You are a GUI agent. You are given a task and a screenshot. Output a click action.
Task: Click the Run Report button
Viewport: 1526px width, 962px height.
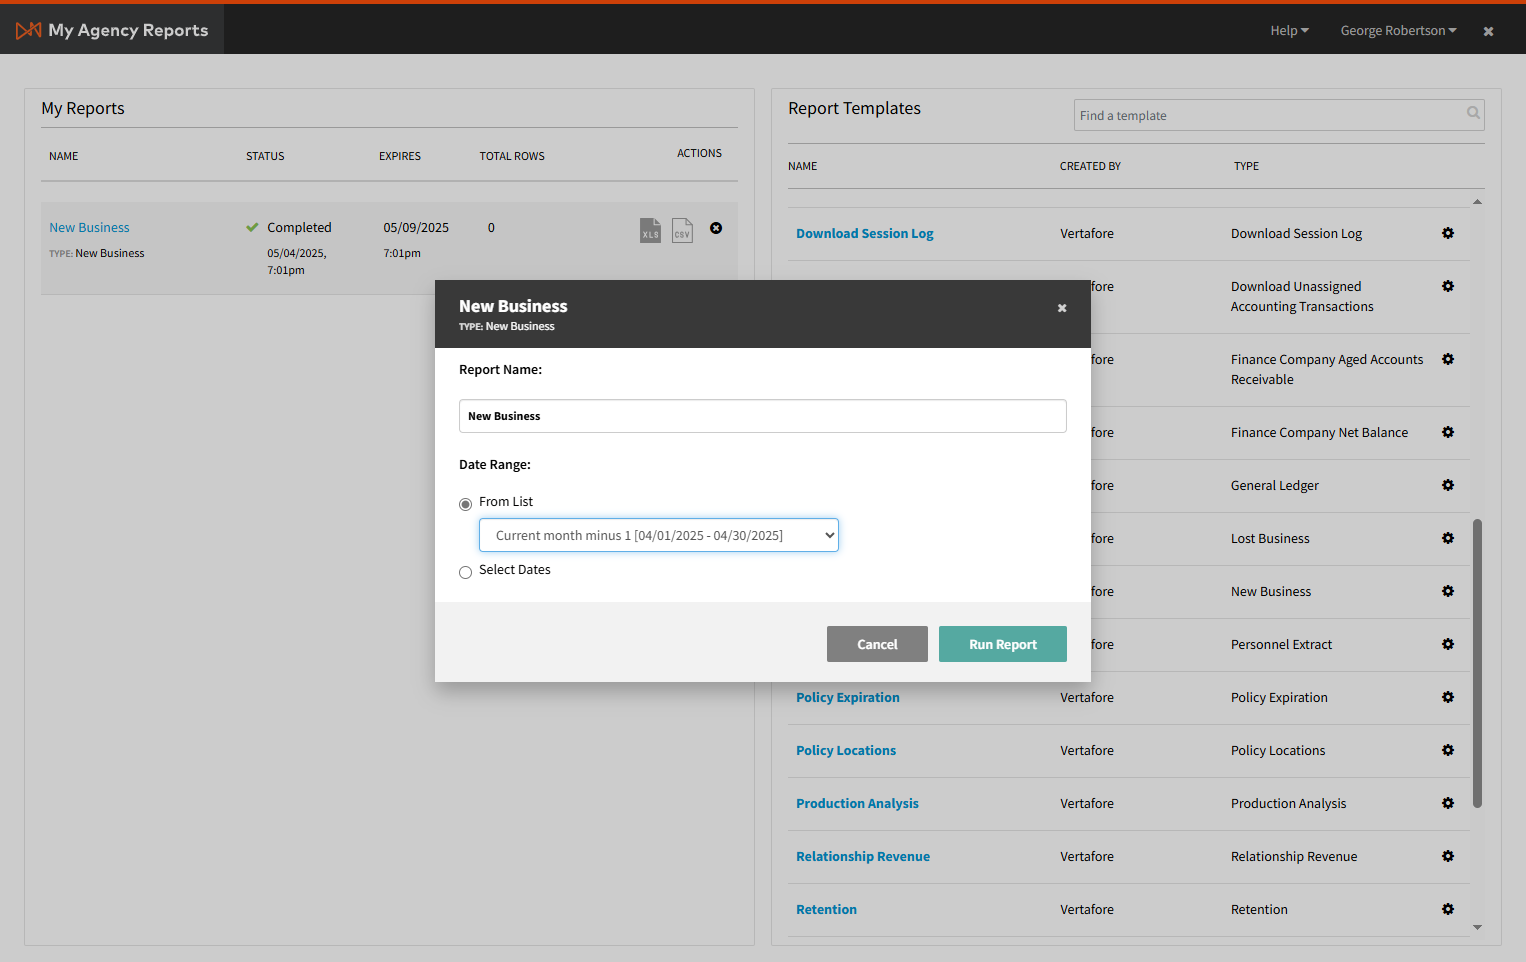1003,644
